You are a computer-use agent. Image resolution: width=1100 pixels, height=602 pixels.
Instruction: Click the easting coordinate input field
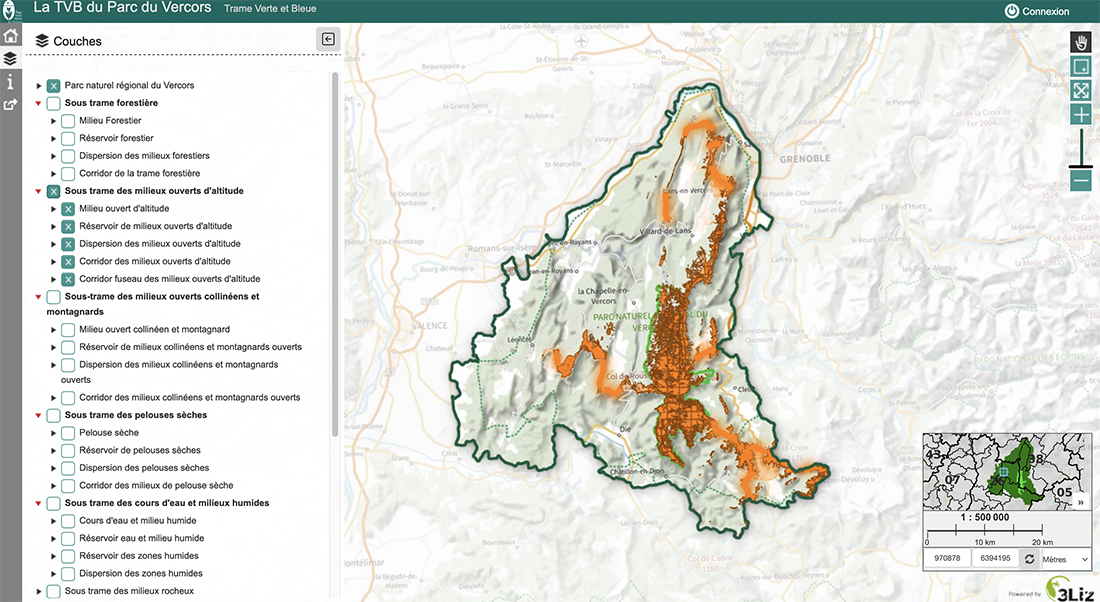pos(947,558)
